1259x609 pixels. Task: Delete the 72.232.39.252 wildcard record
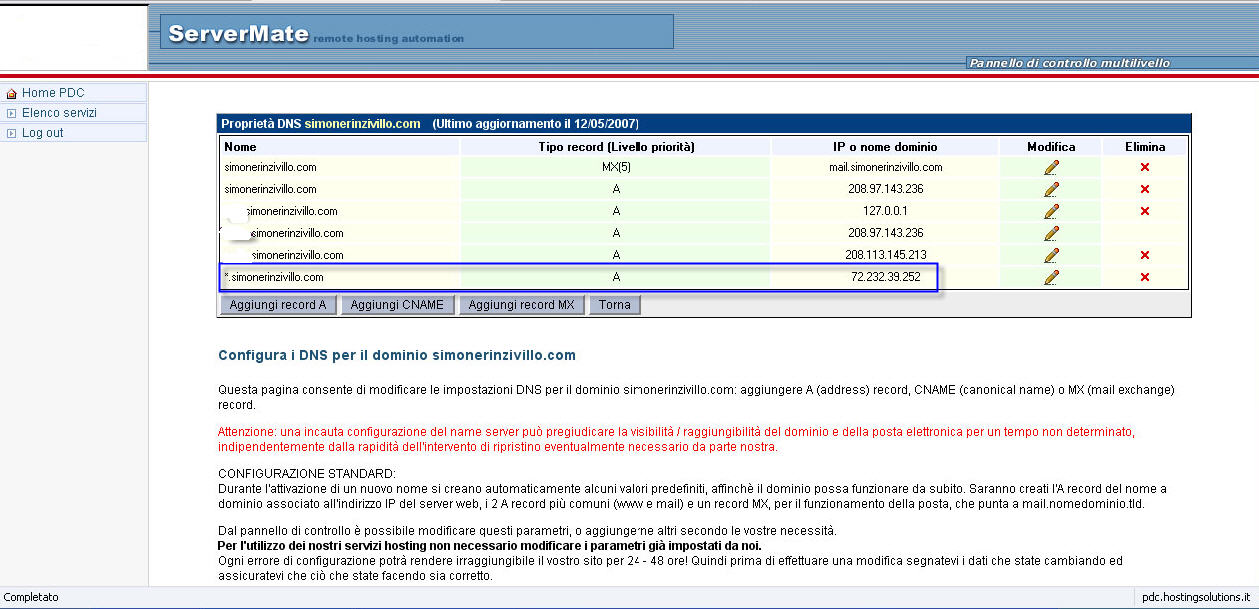point(1145,277)
